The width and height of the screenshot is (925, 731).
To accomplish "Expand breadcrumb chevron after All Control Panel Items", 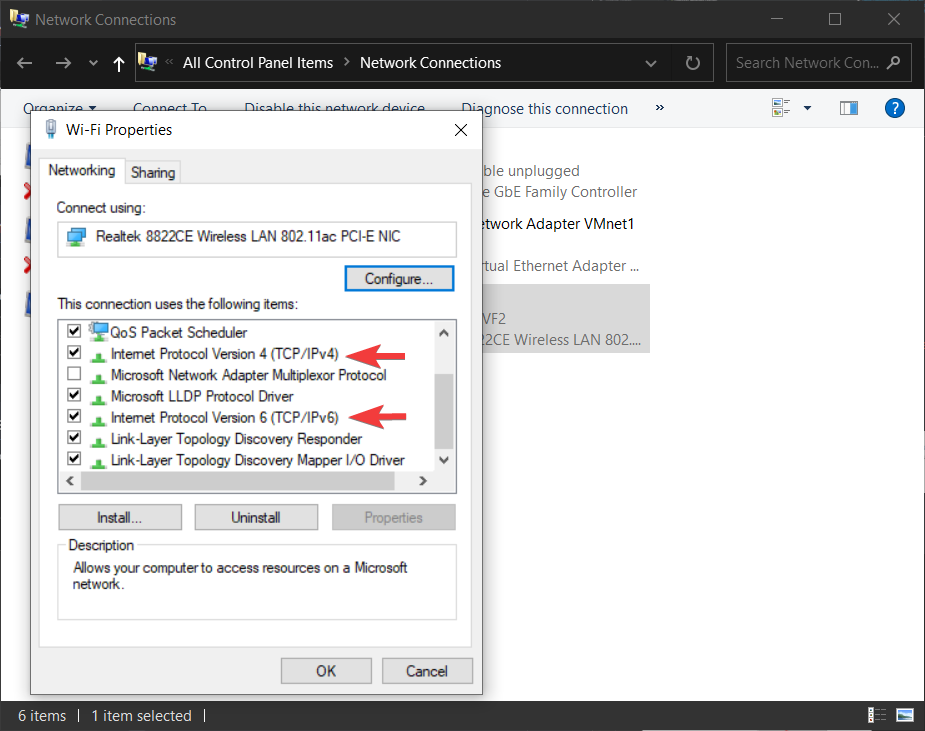I will 346,62.
